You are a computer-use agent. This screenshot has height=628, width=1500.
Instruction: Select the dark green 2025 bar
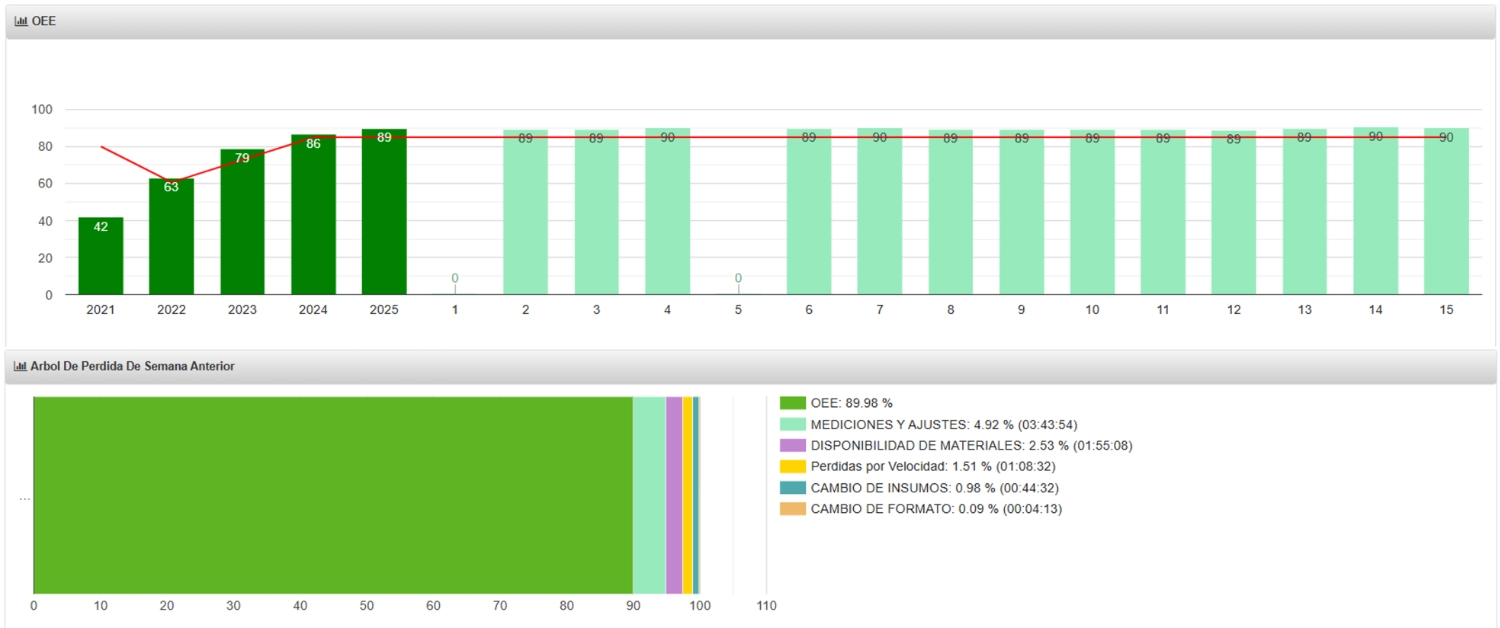pyautogui.click(x=384, y=212)
